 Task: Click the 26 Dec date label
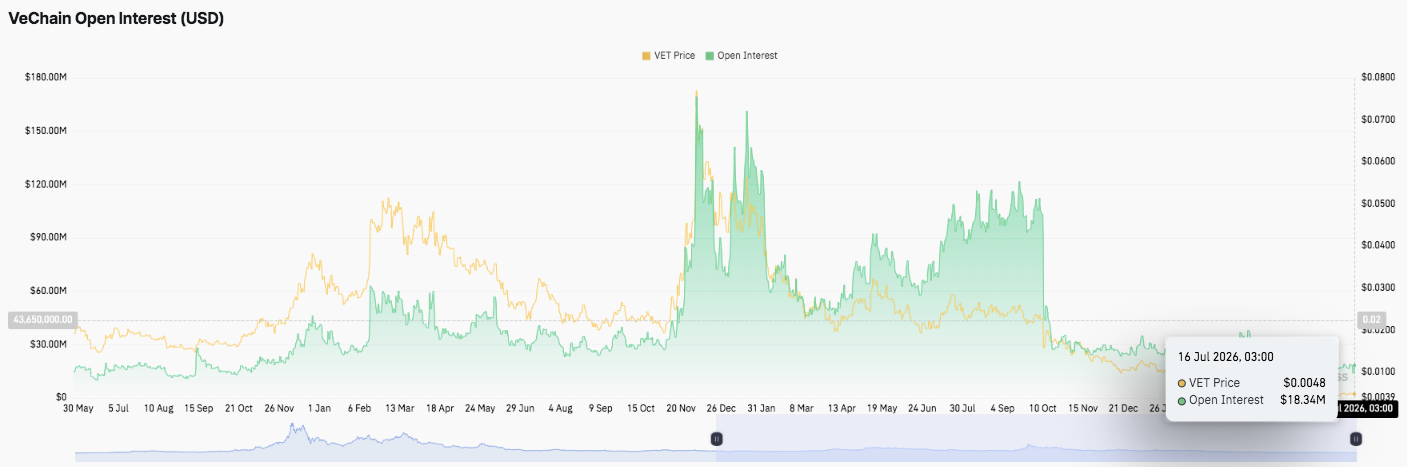pyautogui.click(x=722, y=408)
